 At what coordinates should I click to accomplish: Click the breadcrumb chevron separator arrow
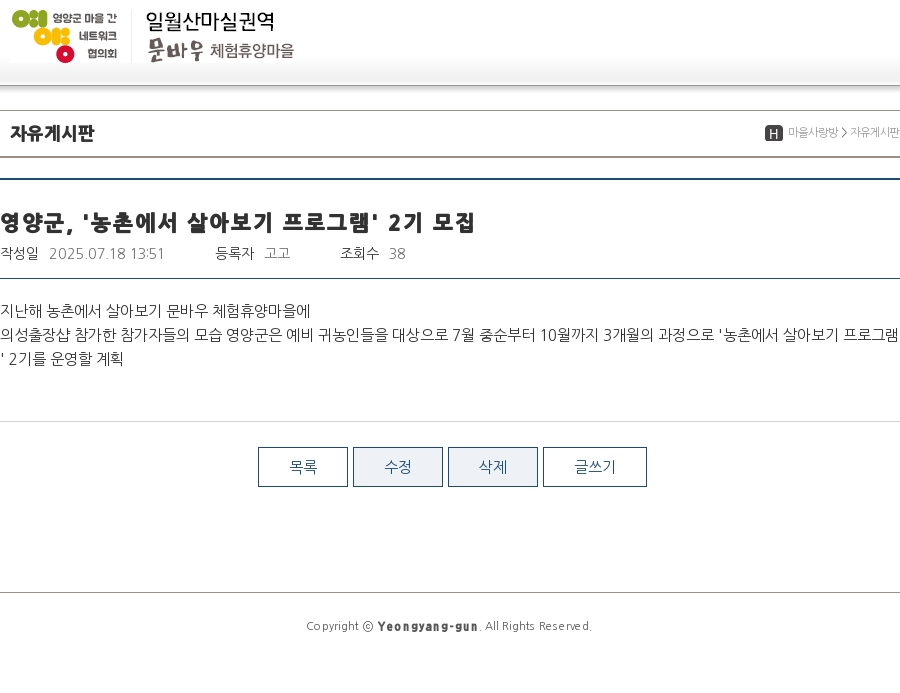pyautogui.click(x=844, y=133)
